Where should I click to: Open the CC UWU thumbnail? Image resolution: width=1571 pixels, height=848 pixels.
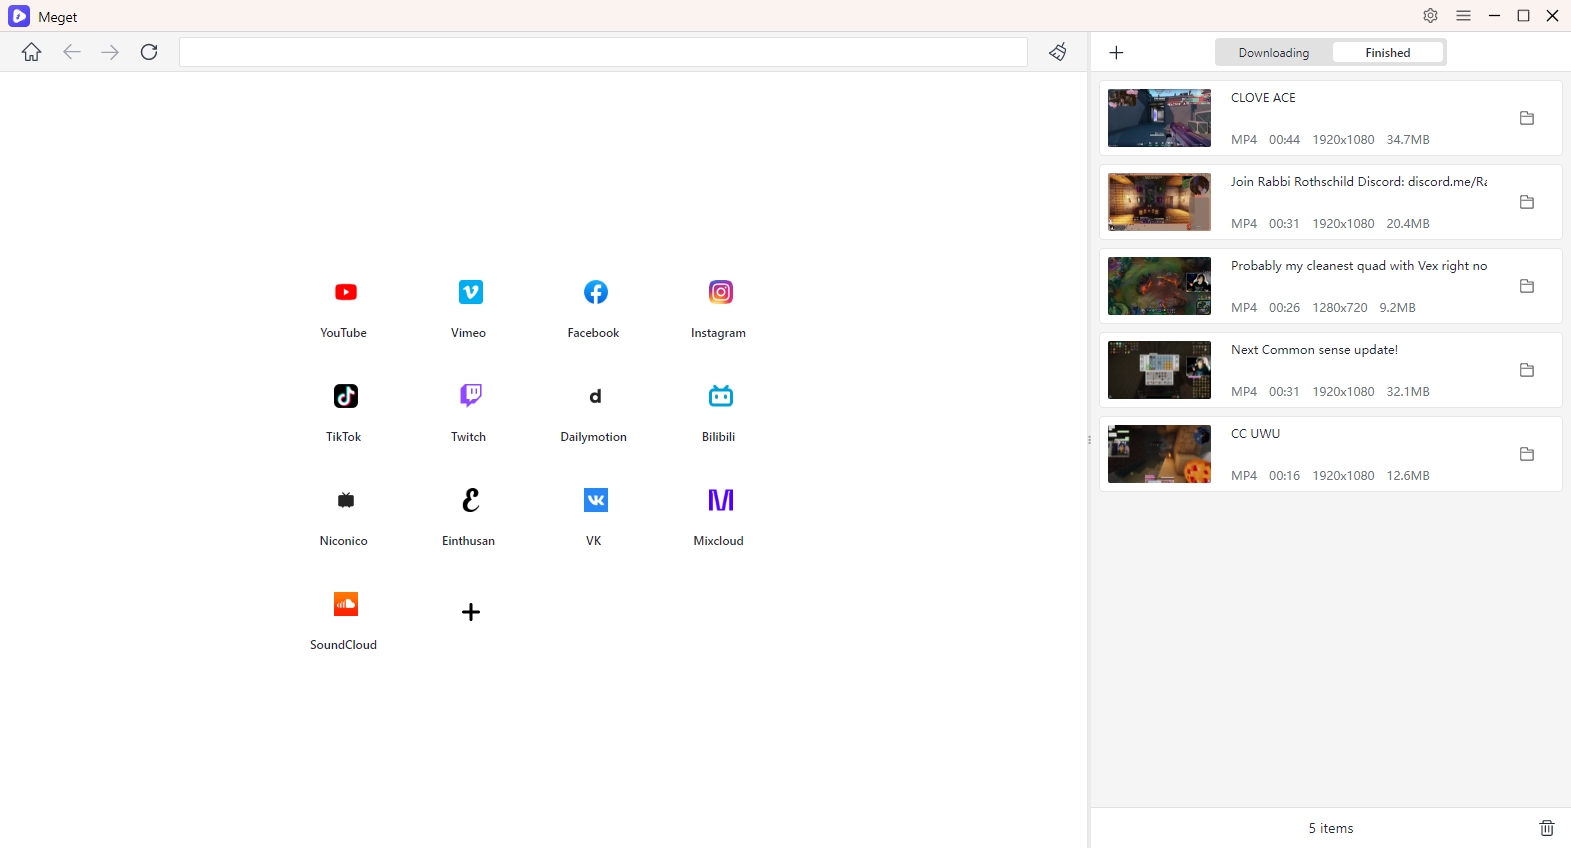pos(1159,454)
